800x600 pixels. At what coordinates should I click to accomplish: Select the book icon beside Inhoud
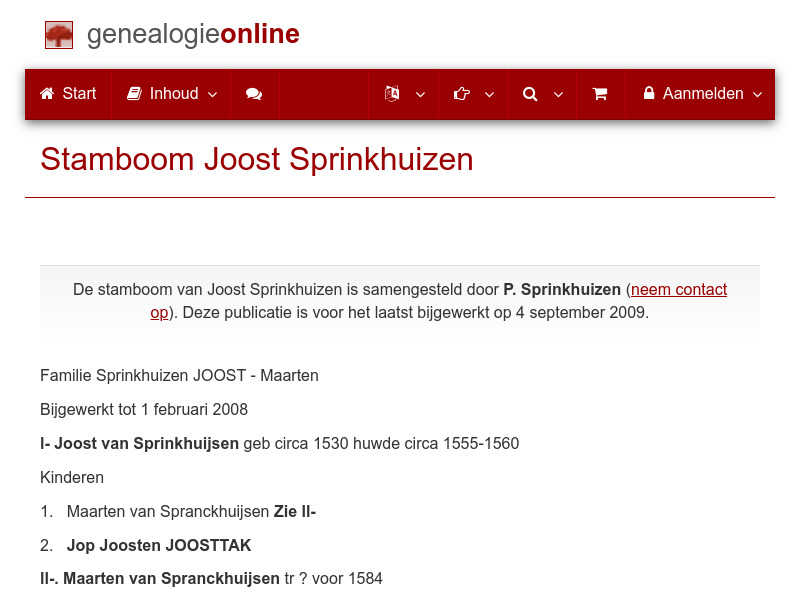(x=134, y=93)
